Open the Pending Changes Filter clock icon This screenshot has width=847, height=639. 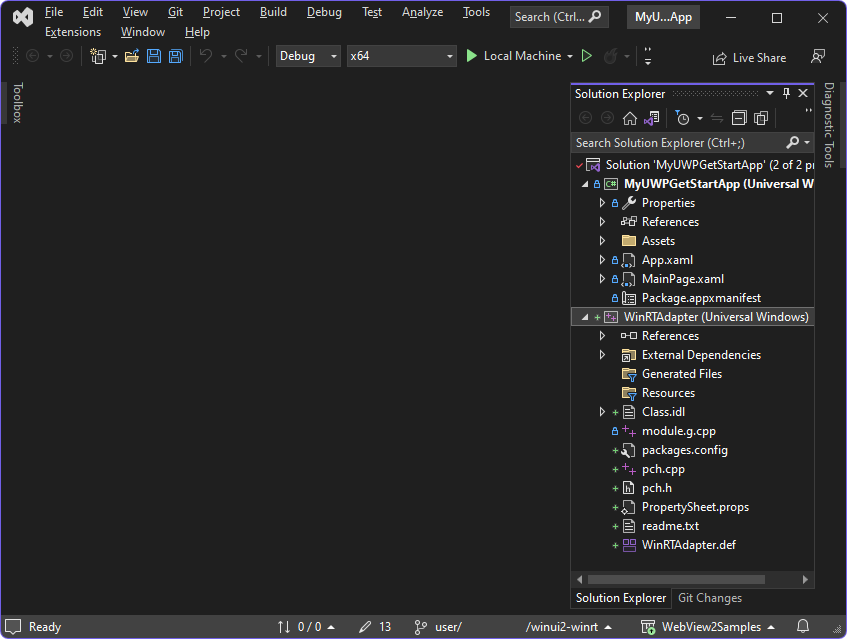coord(682,118)
